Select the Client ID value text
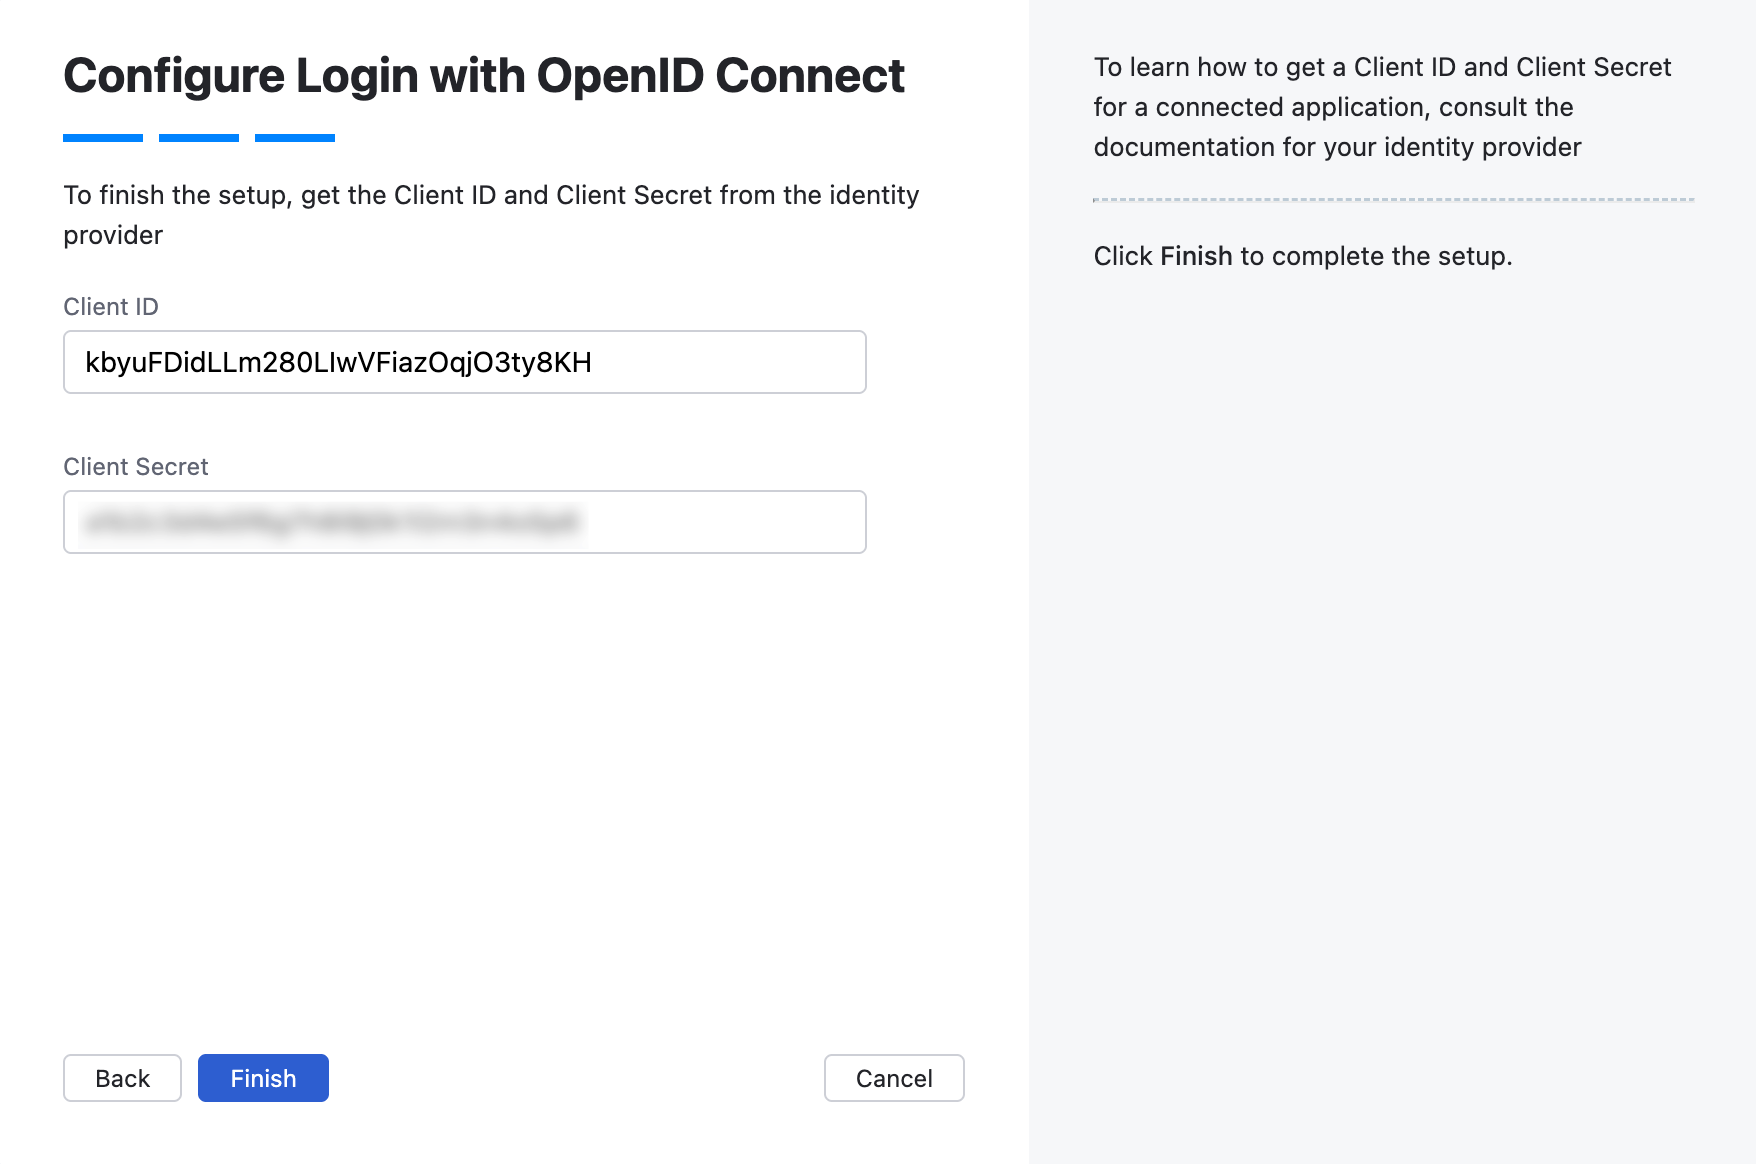Viewport: 1756px width, 1164px height. 338,362
